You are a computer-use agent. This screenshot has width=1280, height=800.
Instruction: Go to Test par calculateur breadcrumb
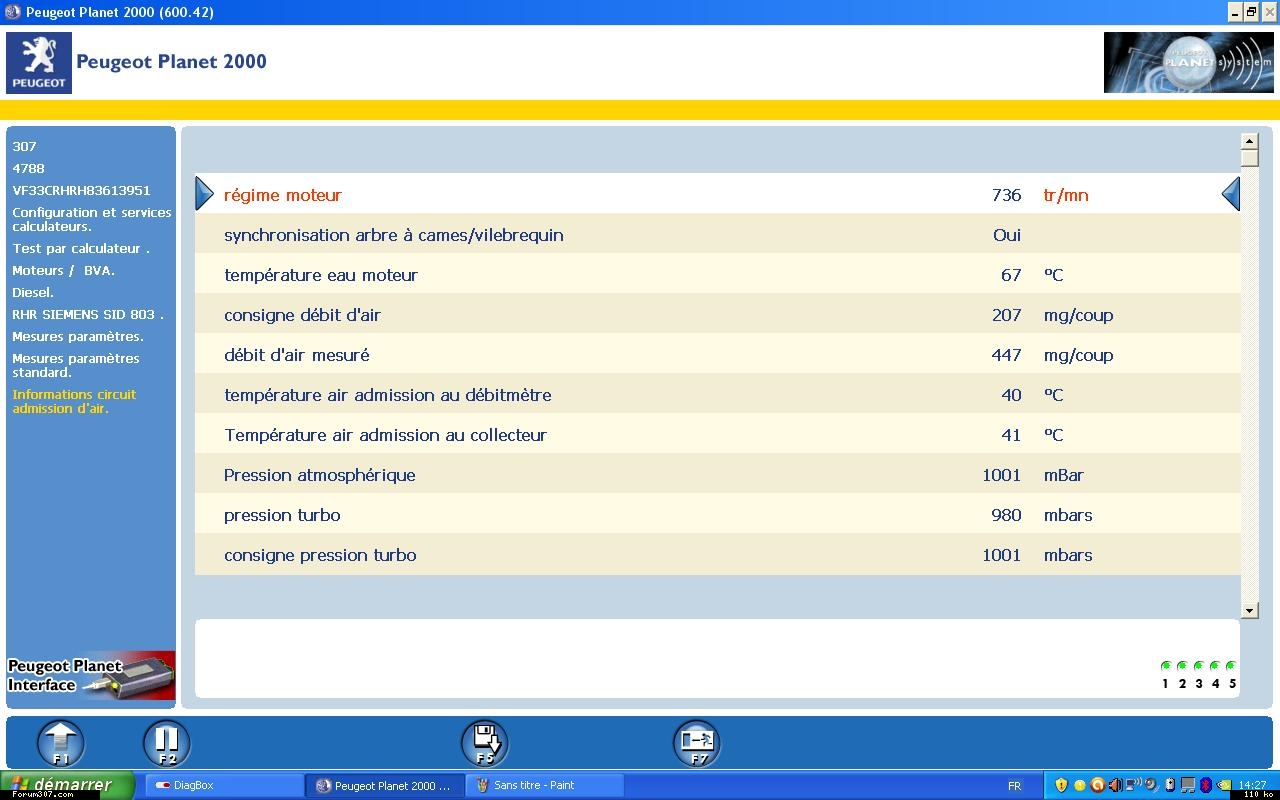click(81, 248)
